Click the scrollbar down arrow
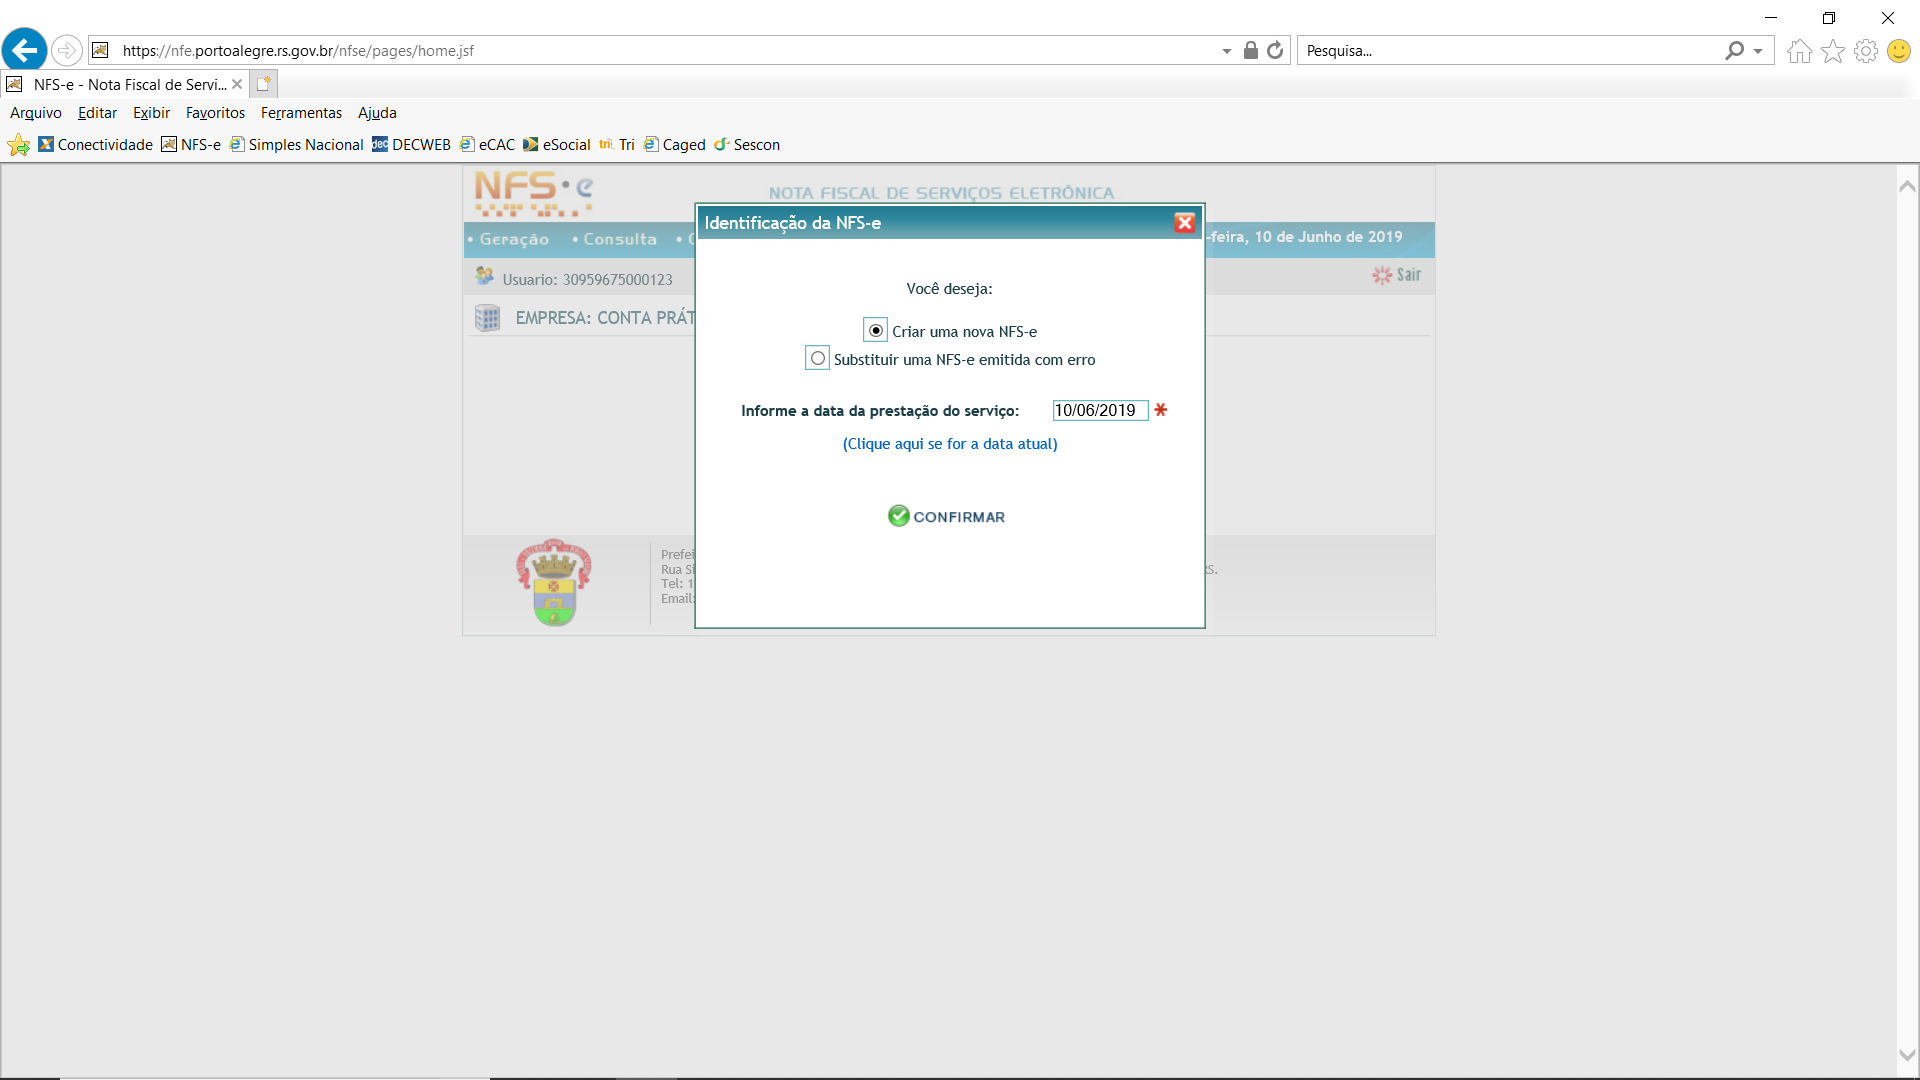The image size is (1920, 1080). coord(1907,1055)
